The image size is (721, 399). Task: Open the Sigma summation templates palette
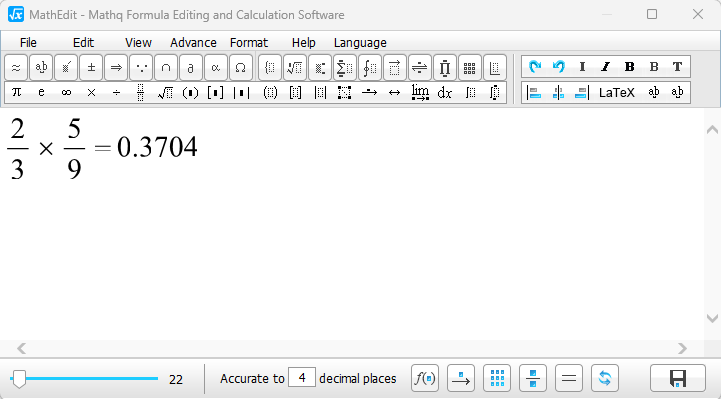tap(345, 68)
